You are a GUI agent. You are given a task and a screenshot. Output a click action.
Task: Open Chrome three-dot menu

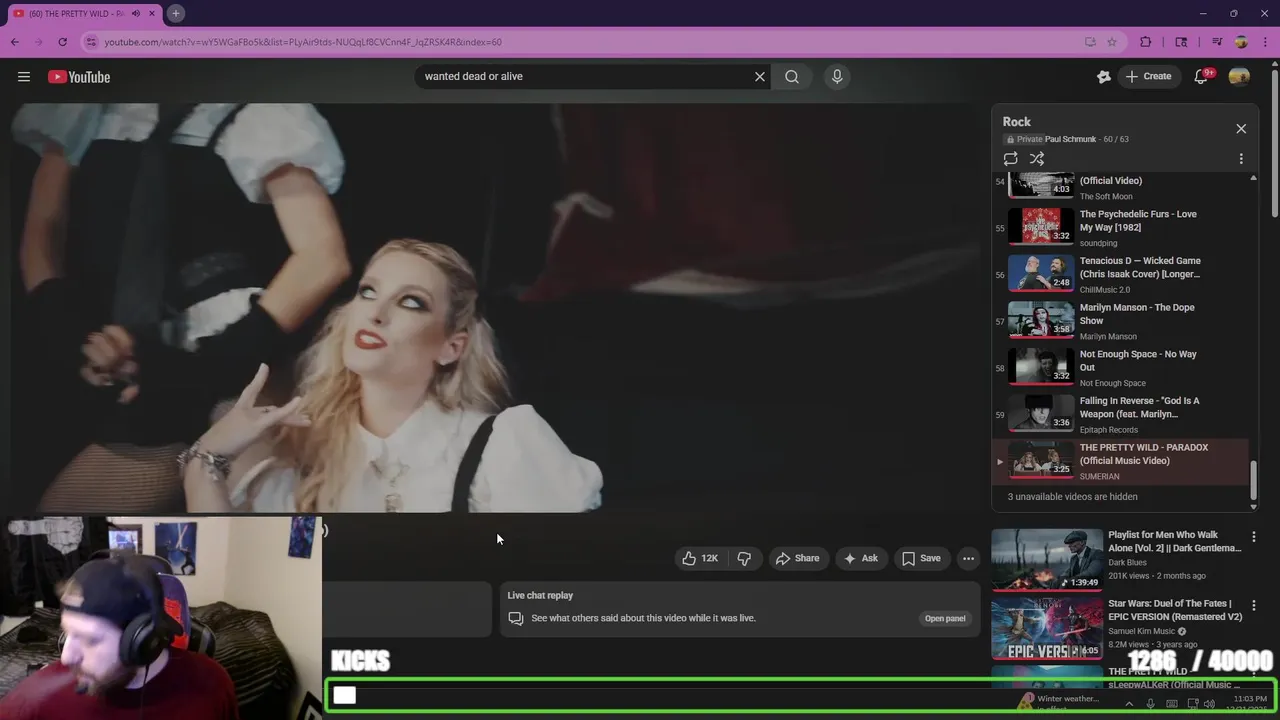1265,42
